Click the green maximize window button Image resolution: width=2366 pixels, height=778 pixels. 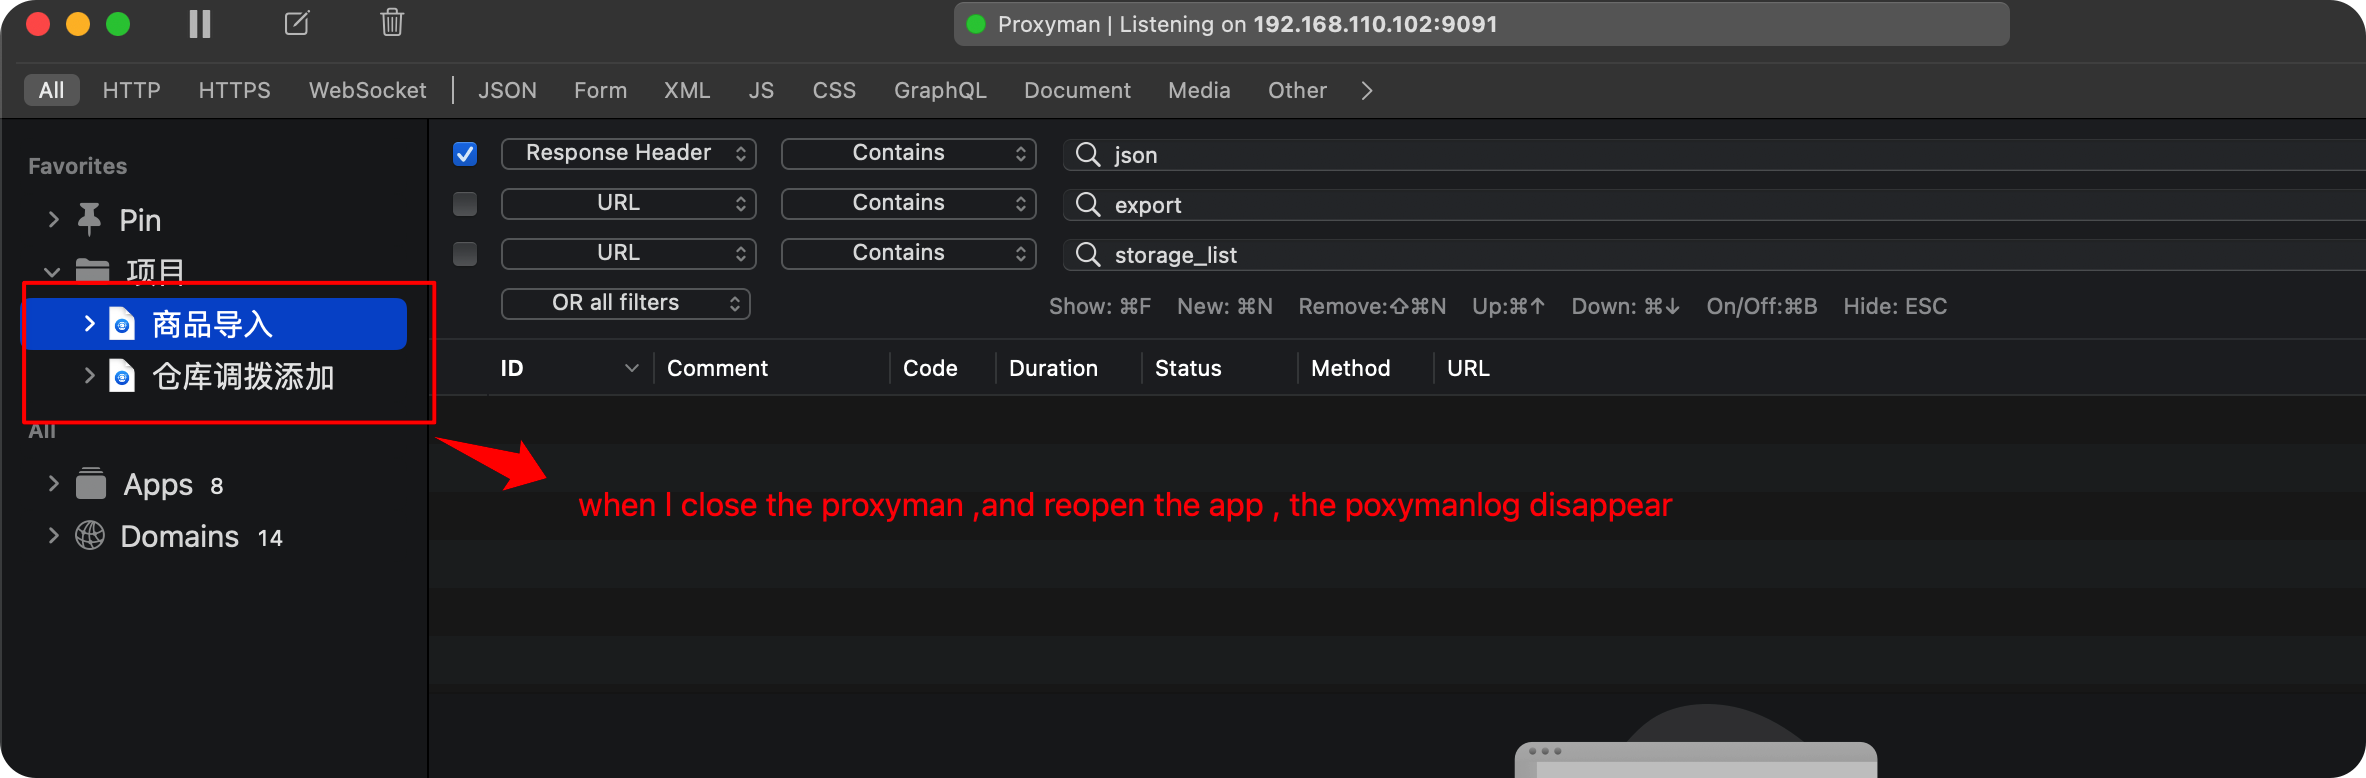point(118,23)
